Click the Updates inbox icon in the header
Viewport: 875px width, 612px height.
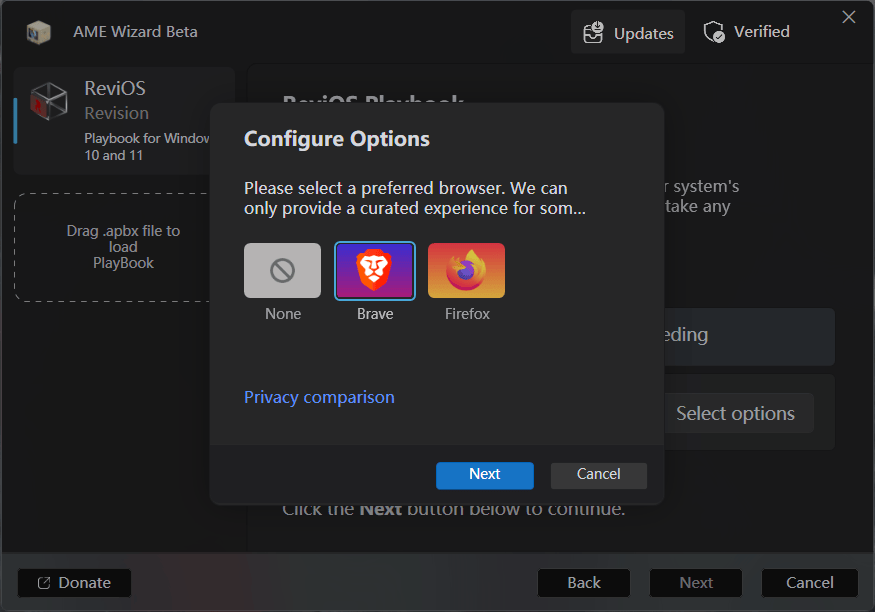point(594,31)
